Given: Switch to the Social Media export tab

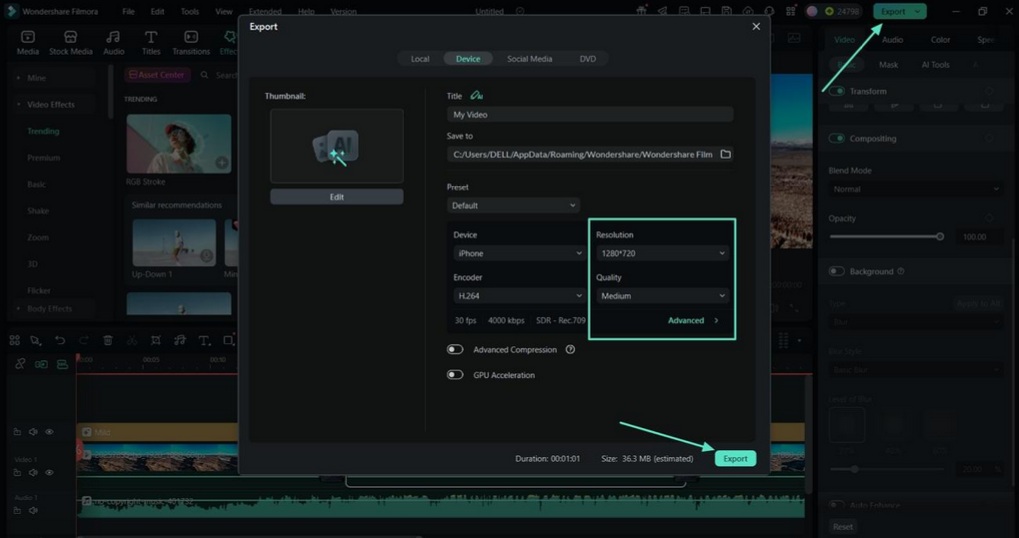Looking at the screenshot, I should click(530, 58).
